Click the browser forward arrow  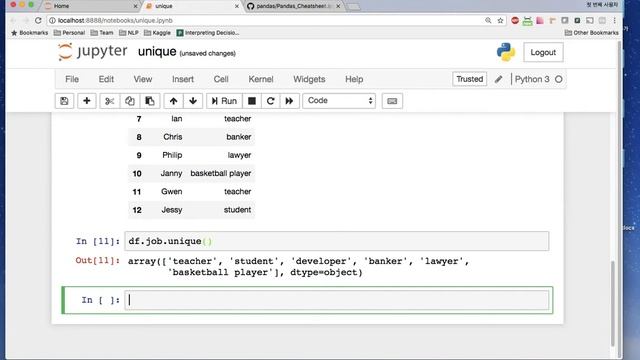(x=25, y=20)
